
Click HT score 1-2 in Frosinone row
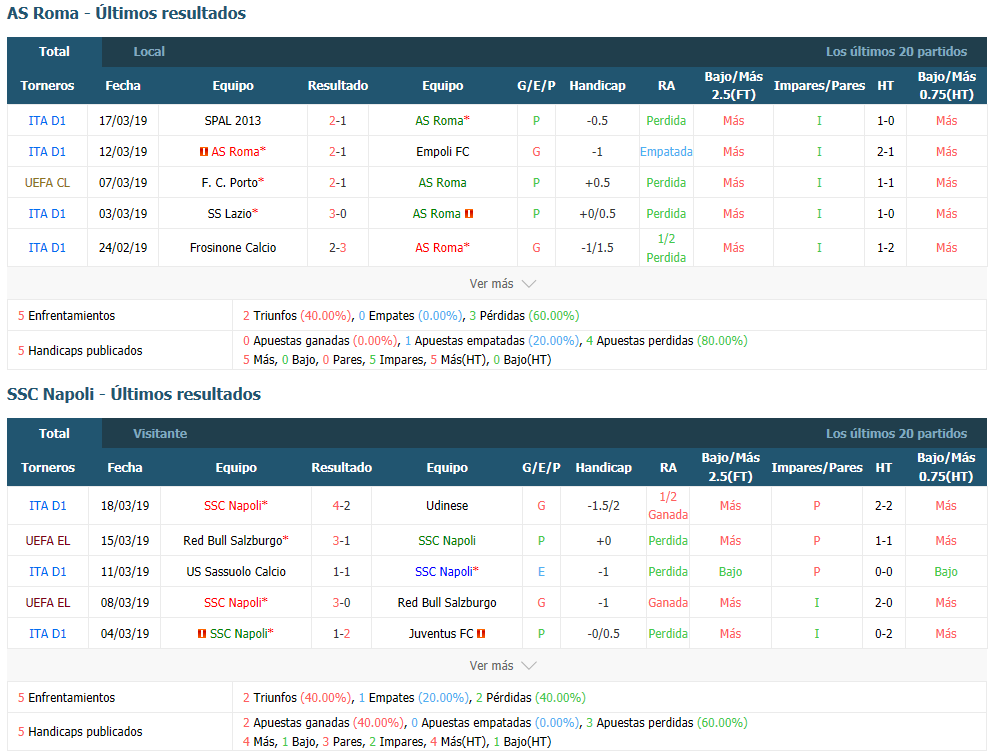click(x=885, y=248)
